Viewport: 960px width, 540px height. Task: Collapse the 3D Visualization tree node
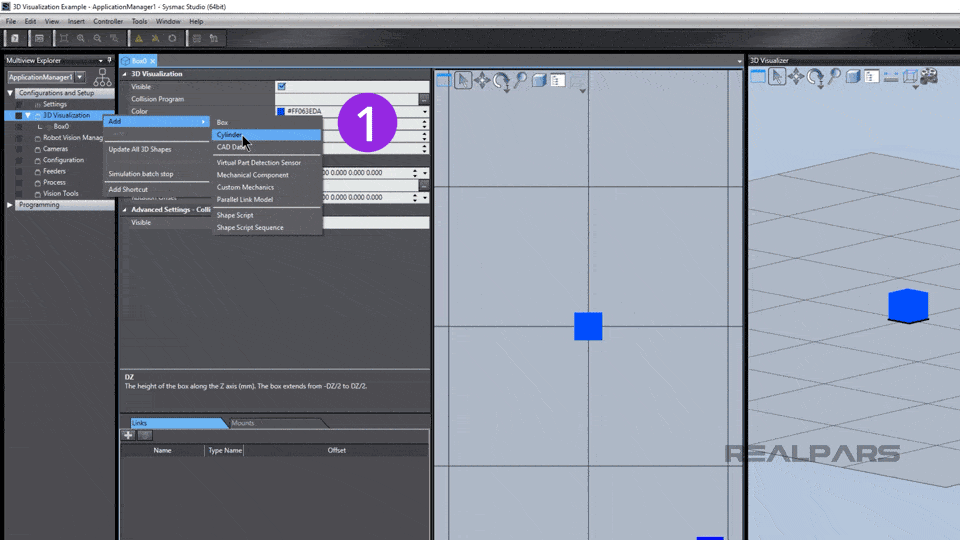coord(28,115)
